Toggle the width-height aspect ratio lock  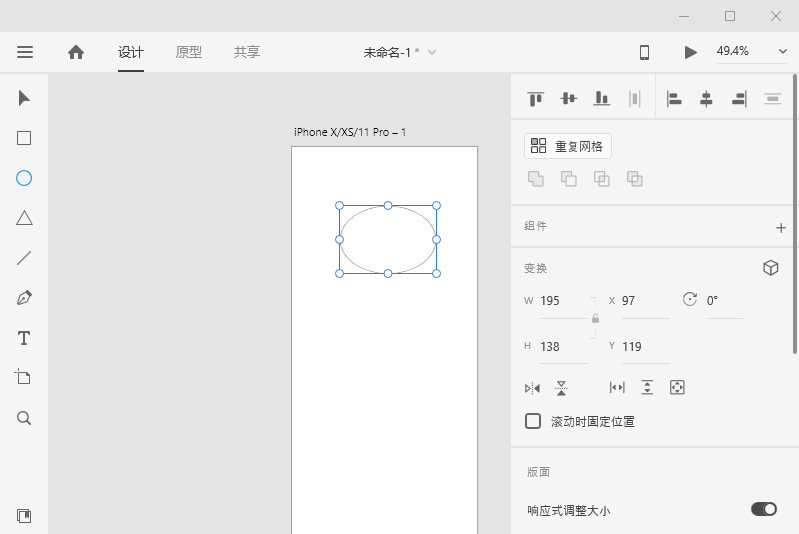tap(595, 319)
